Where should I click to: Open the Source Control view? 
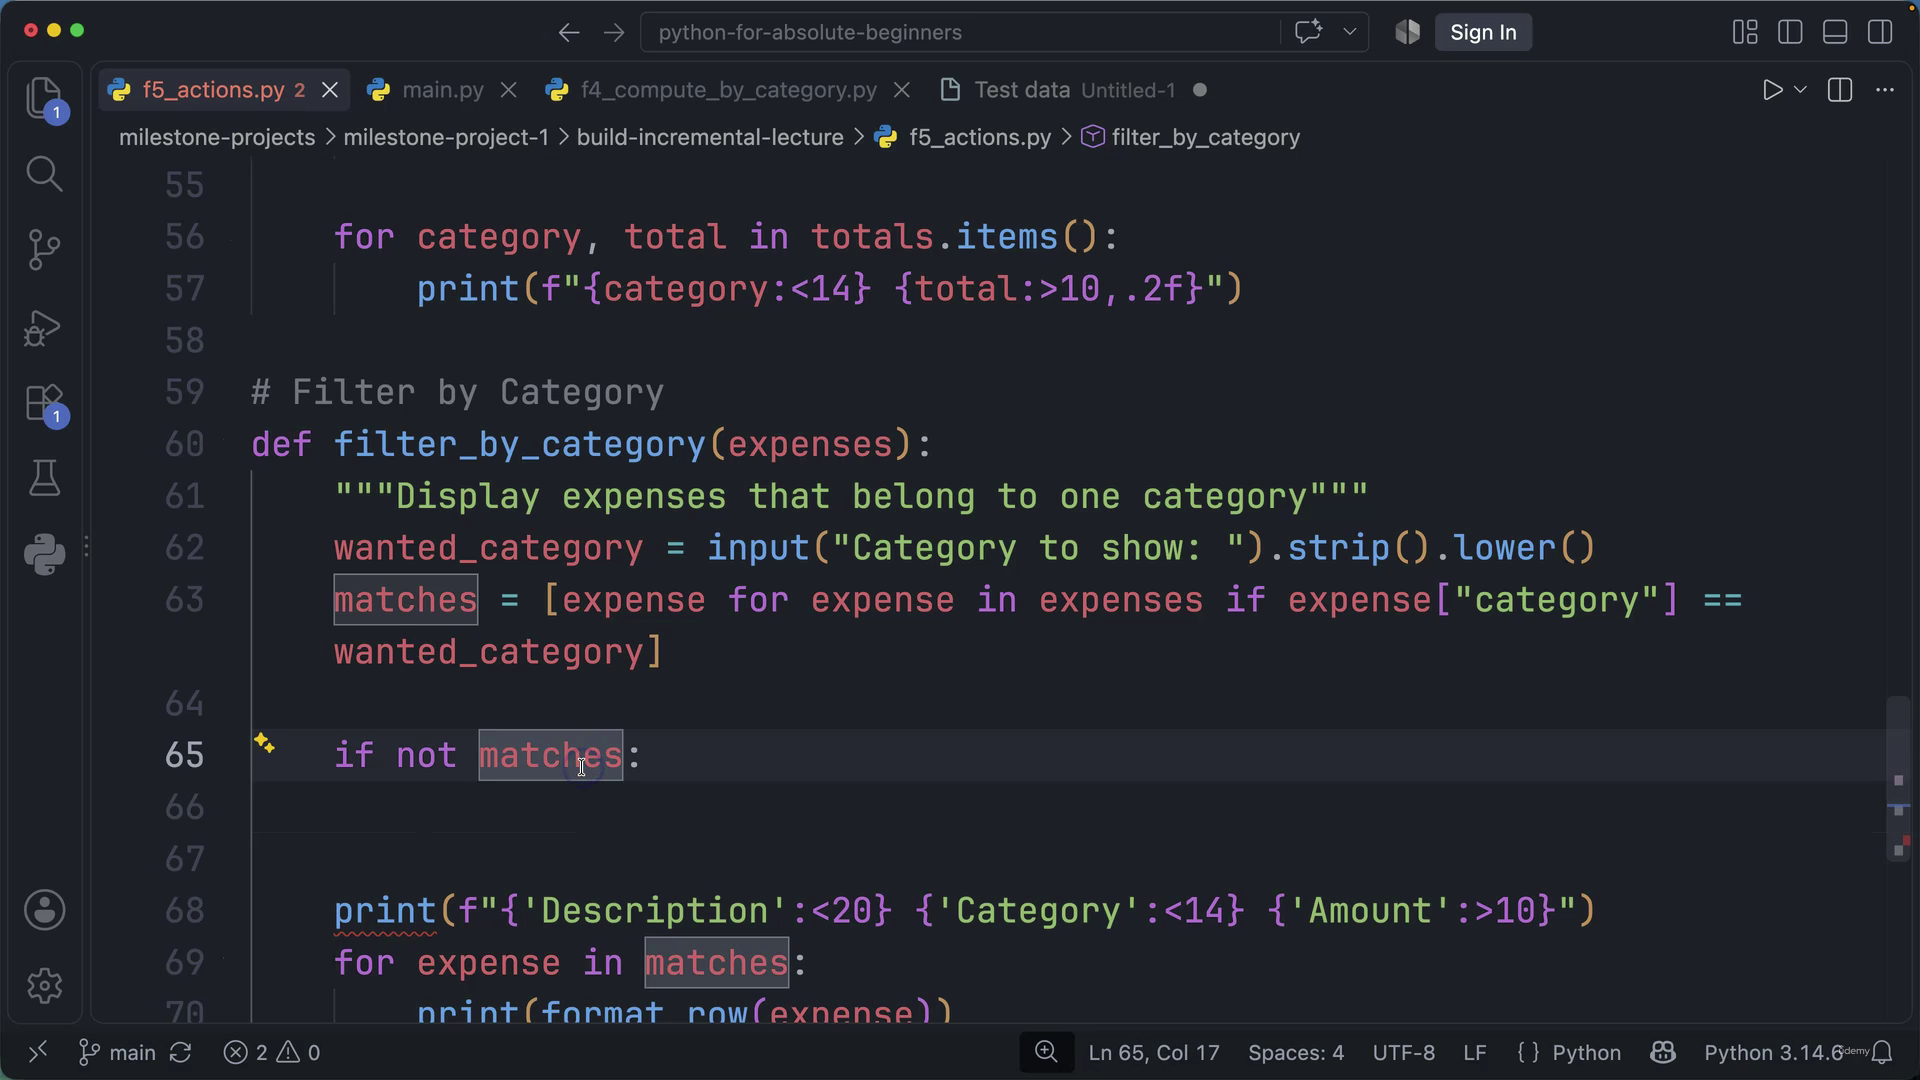click(44, 250)
